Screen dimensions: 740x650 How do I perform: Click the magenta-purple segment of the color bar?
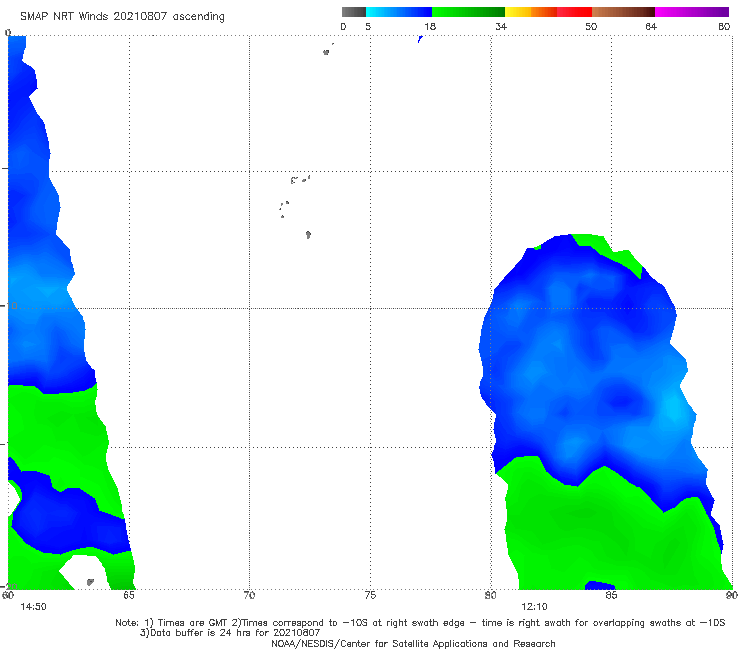[692, 12]
